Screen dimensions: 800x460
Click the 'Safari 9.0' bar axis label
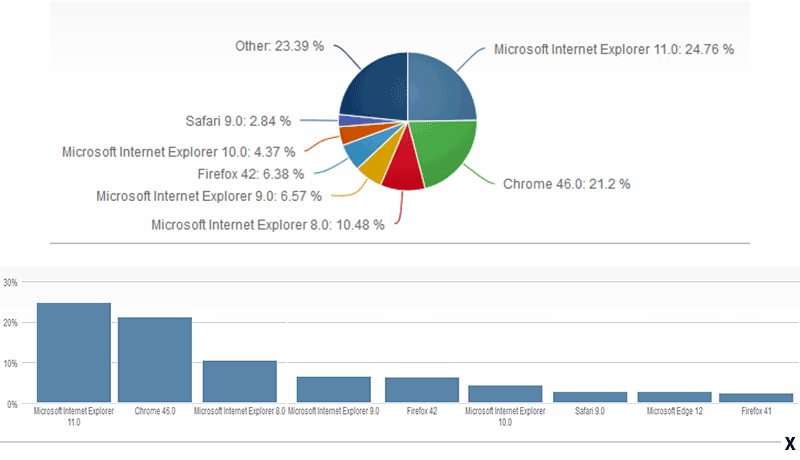pyautogui.click(x=590, y=411)
